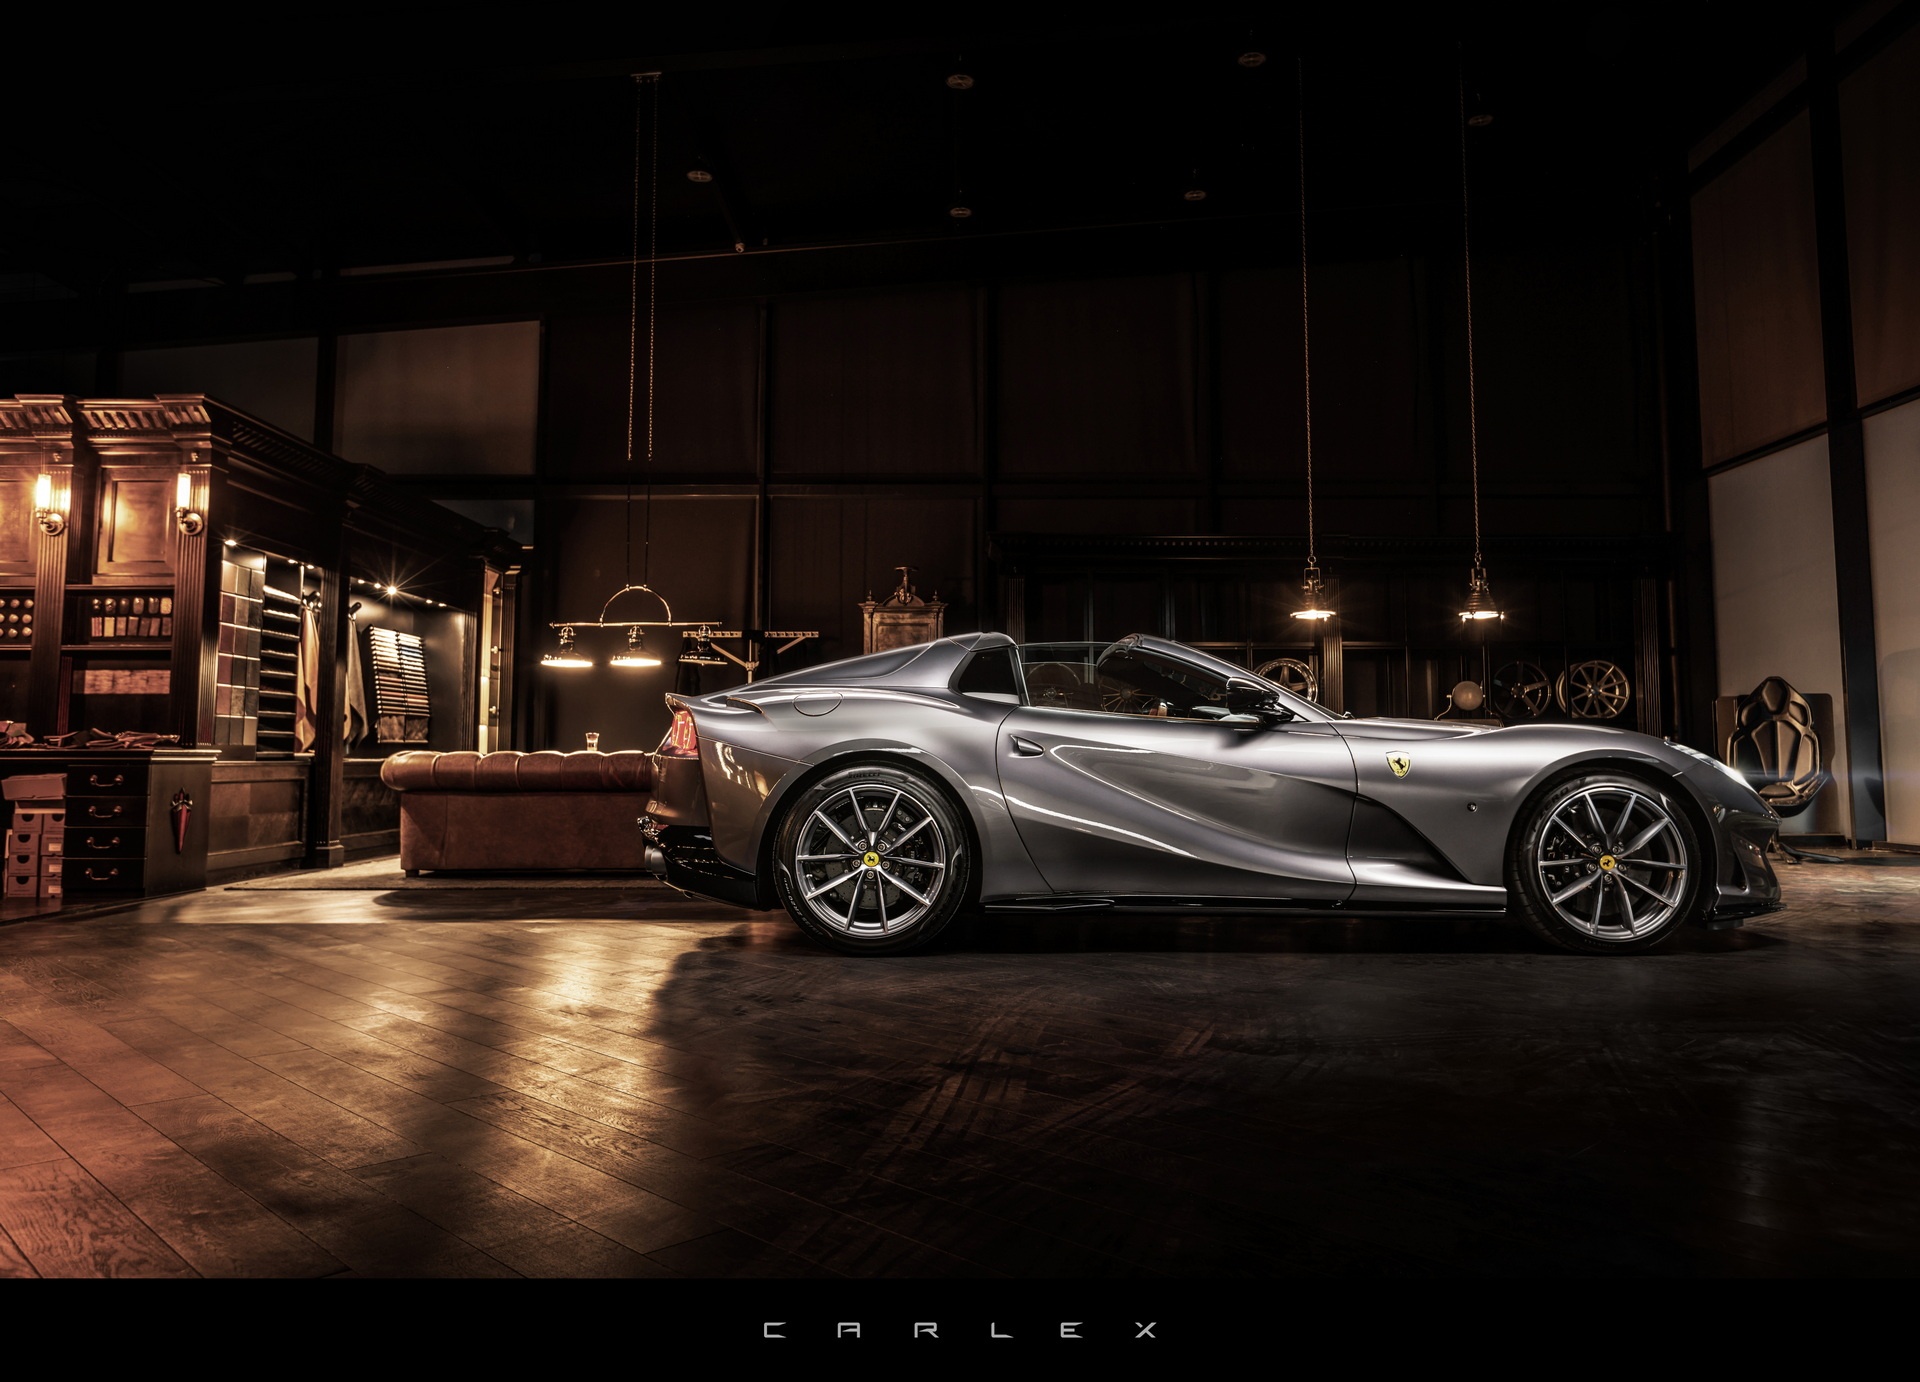Expand the louvered blind panel on the shelf

(396, 669)
